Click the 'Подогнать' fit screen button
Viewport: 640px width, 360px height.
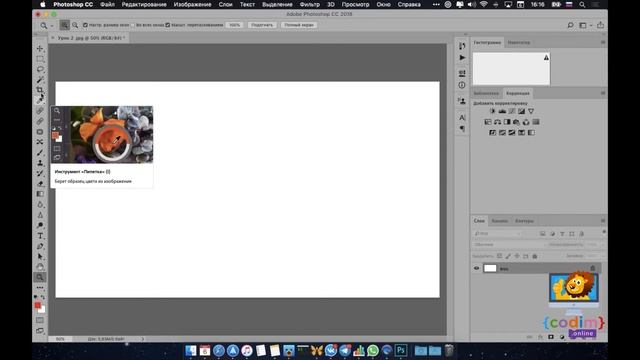[262, 25]
